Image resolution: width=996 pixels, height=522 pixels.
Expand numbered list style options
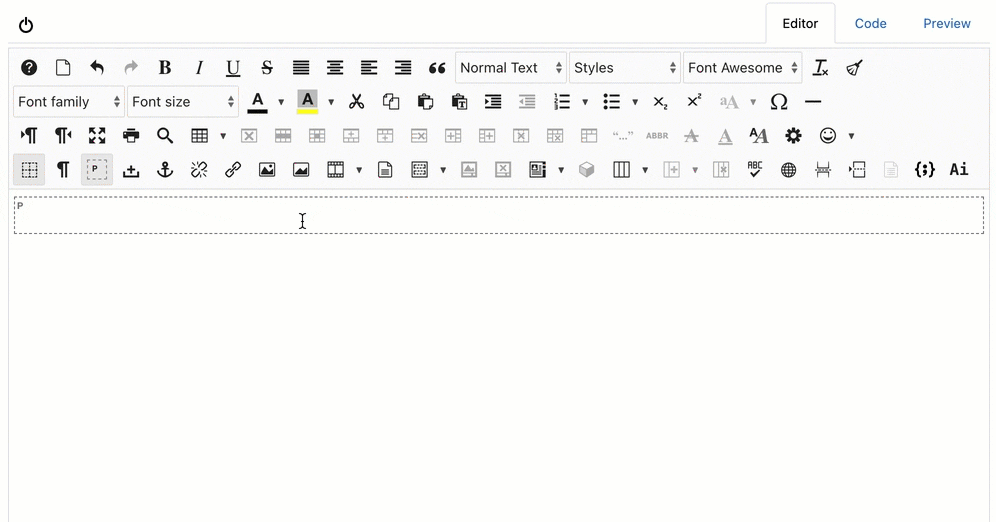[585, 102]
